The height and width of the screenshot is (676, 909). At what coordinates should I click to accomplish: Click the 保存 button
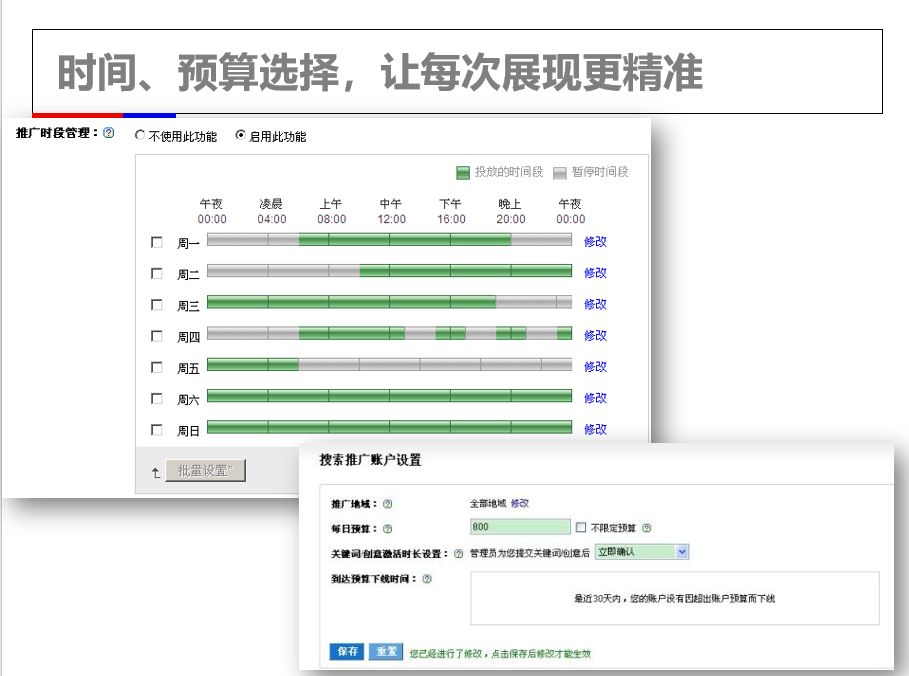(x=347, y=652)
